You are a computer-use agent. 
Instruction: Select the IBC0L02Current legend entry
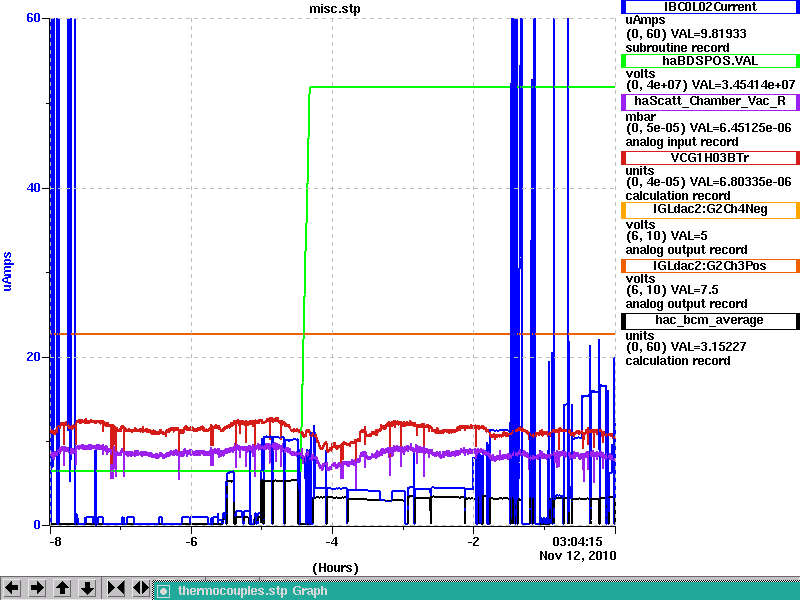click(710, 7)
